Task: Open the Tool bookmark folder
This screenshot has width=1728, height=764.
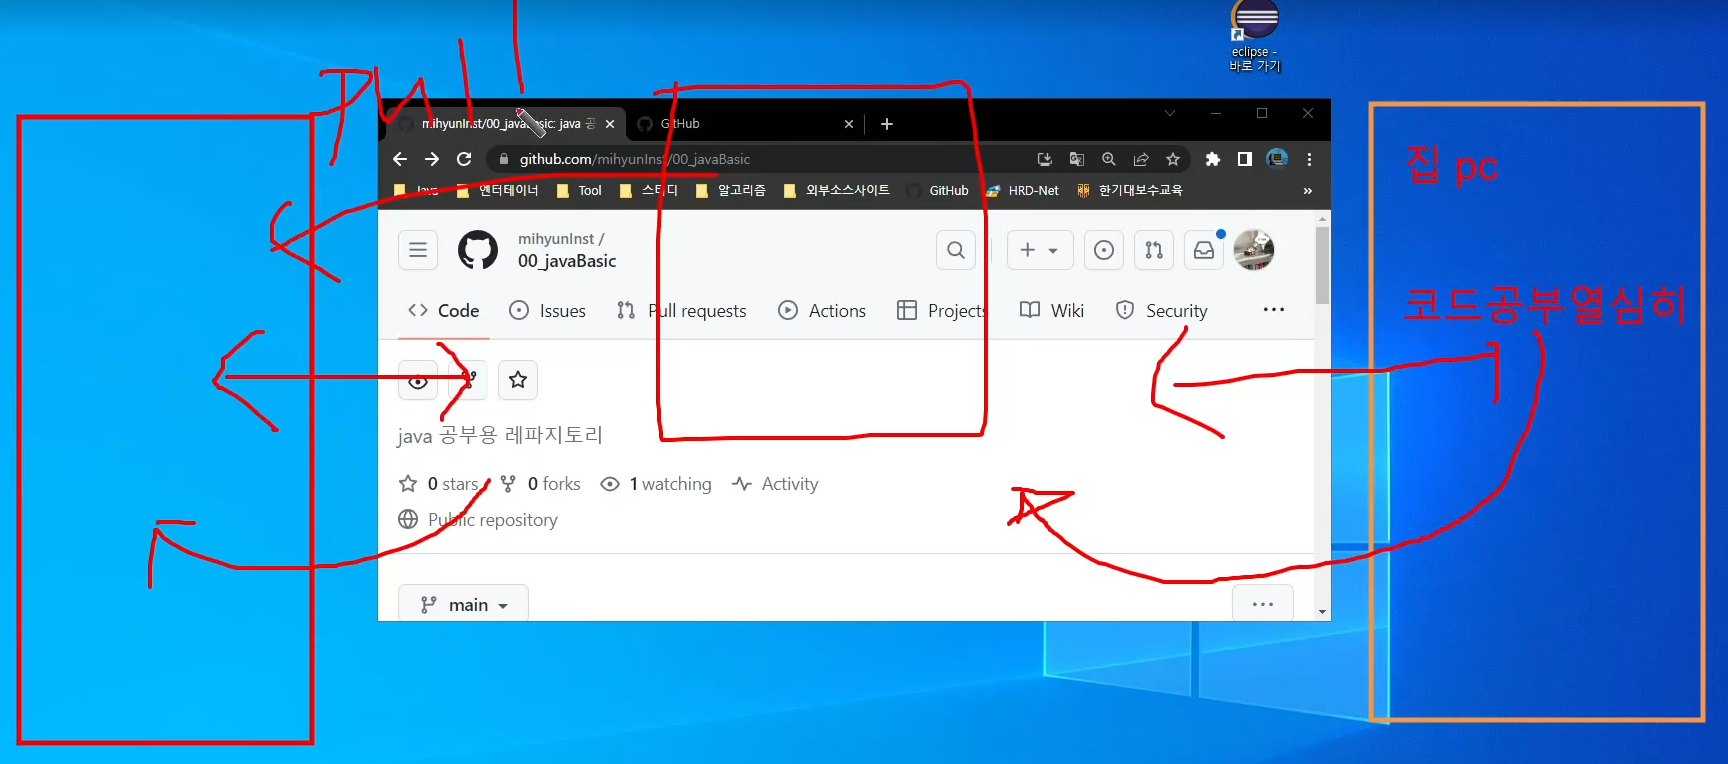Action: [x=579, y=190]
